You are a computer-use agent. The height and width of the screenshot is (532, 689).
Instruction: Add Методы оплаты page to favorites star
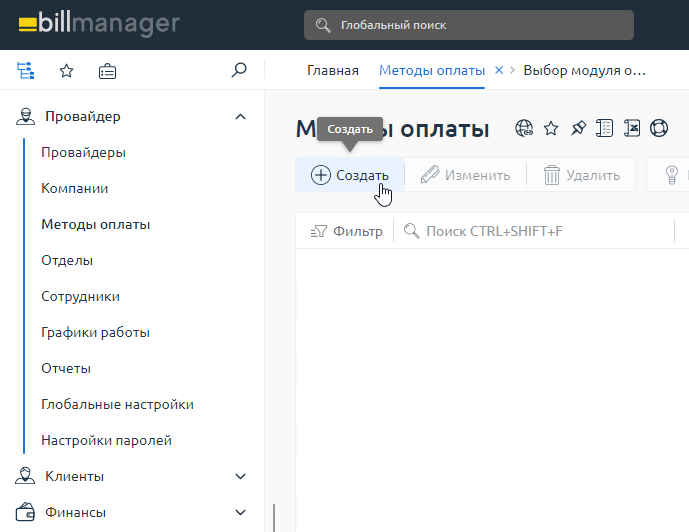(551, 128)
